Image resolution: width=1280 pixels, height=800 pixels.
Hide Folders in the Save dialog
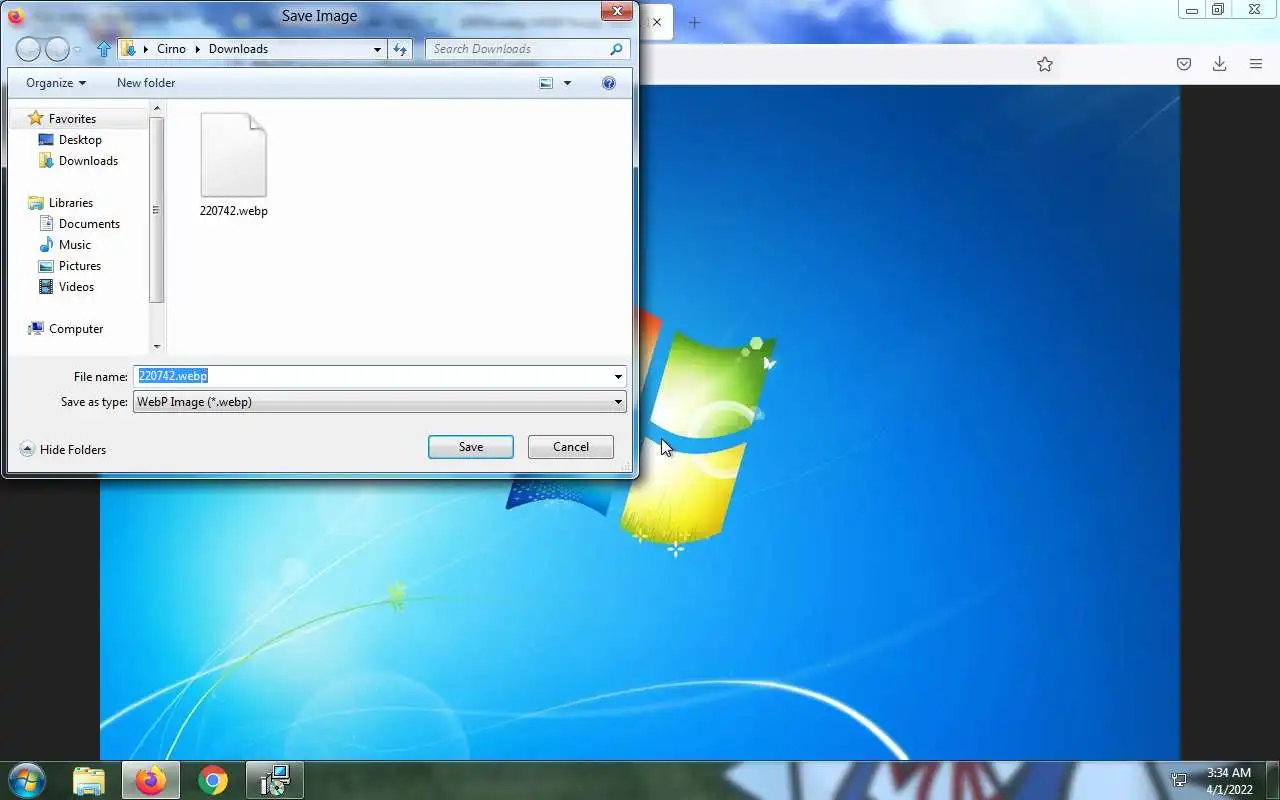pos(63,450)
